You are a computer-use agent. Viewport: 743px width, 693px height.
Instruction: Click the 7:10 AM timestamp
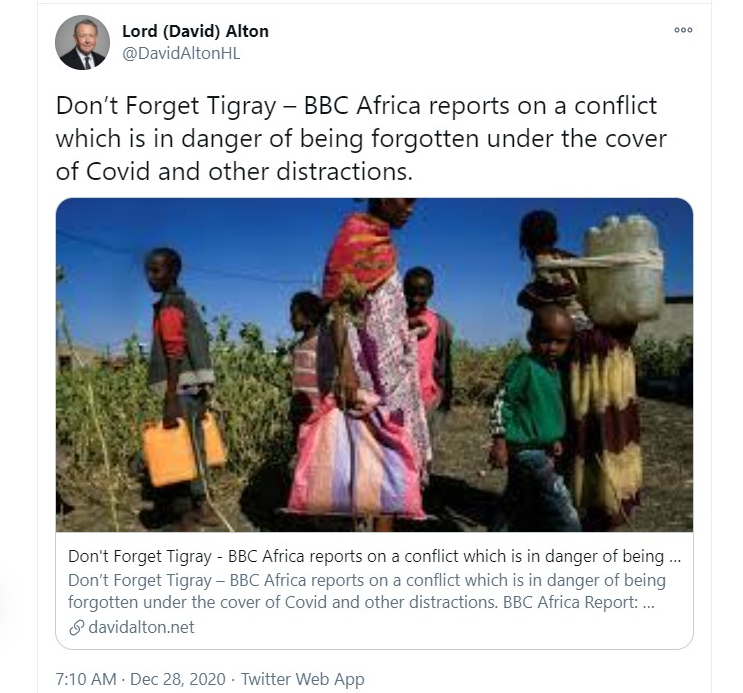point(86,679)
